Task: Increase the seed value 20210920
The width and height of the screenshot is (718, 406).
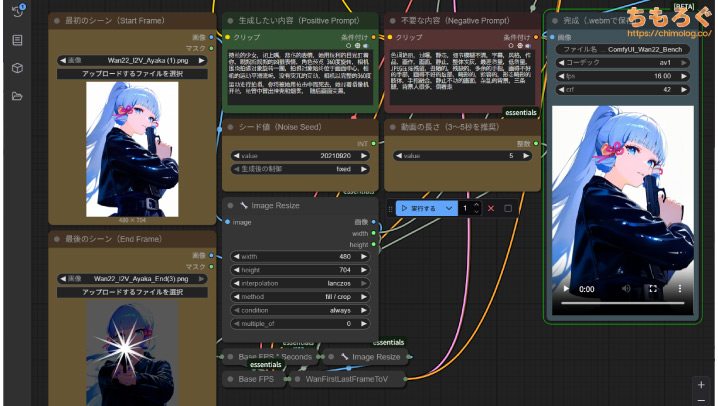Action: (x=364, y=156)
